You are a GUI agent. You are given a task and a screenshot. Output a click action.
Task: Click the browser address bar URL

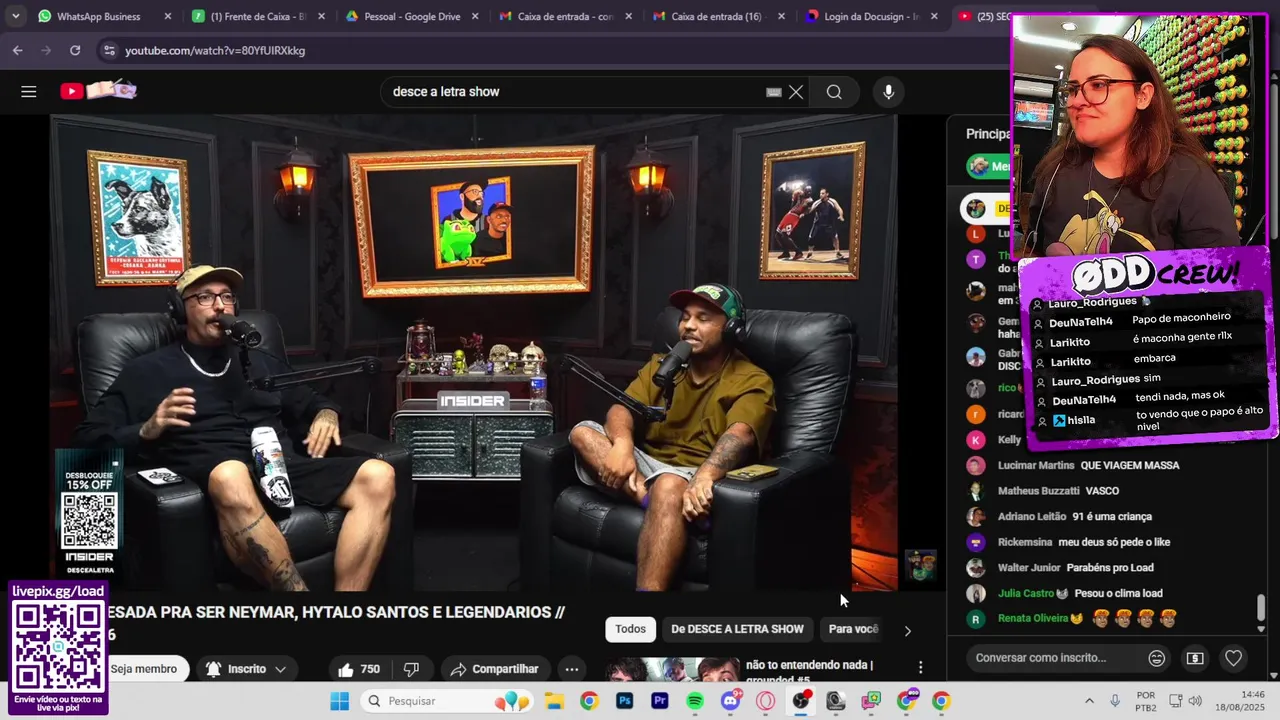coord(215,50)
